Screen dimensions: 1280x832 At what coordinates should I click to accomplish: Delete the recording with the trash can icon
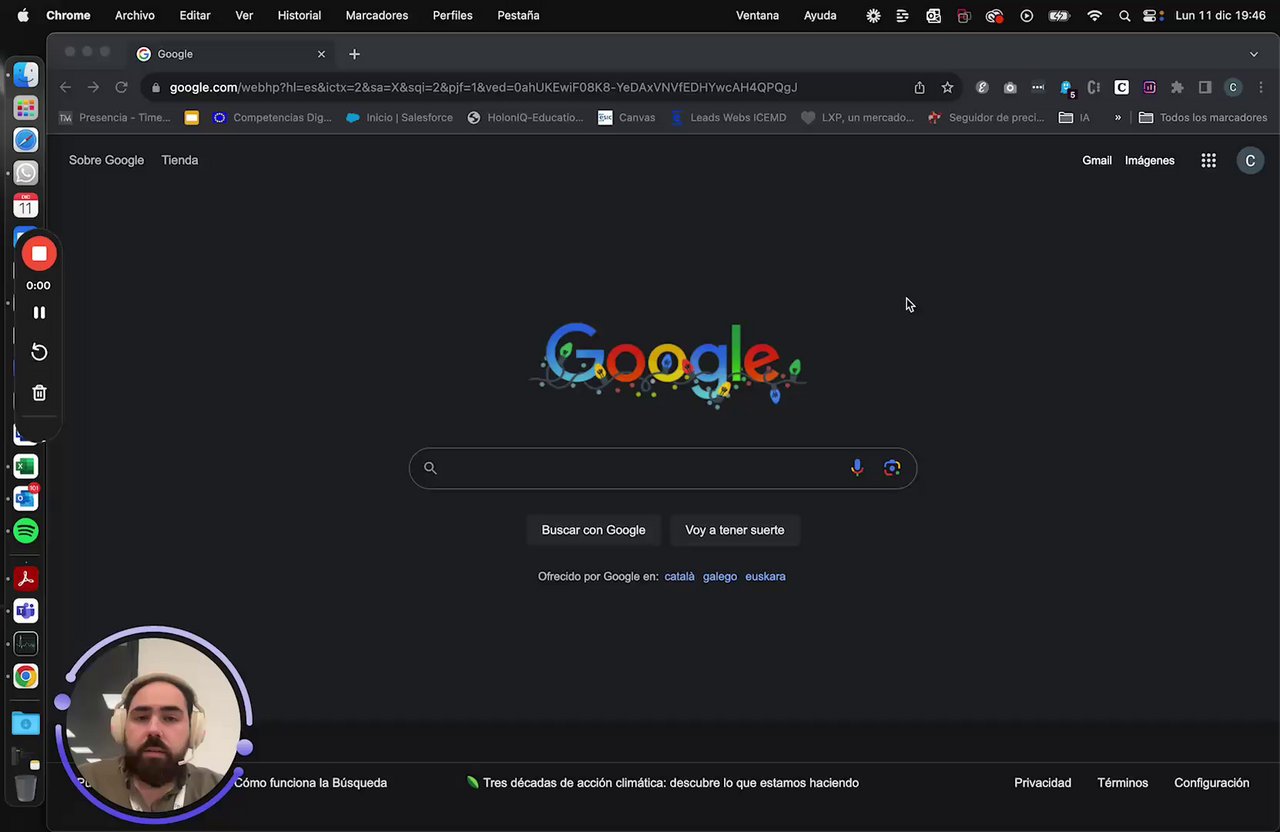pyautogui.click(x=39, y=393)
